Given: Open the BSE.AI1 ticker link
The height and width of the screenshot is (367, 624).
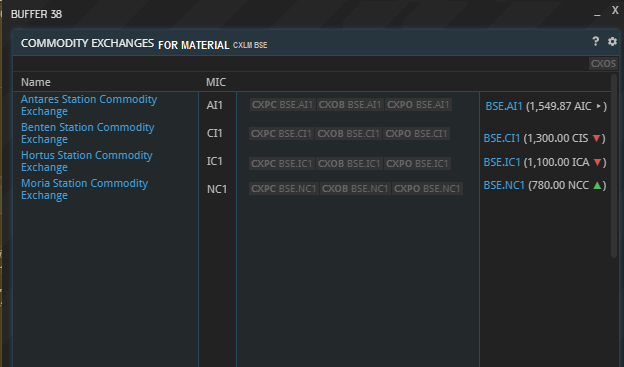Looking at the screenshot, I should click(503, 106).
